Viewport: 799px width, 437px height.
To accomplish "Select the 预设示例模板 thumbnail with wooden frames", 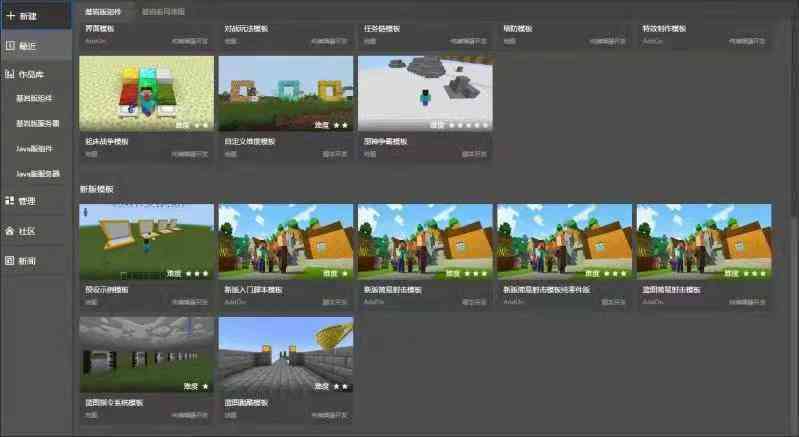I will [x=147, y=242].
